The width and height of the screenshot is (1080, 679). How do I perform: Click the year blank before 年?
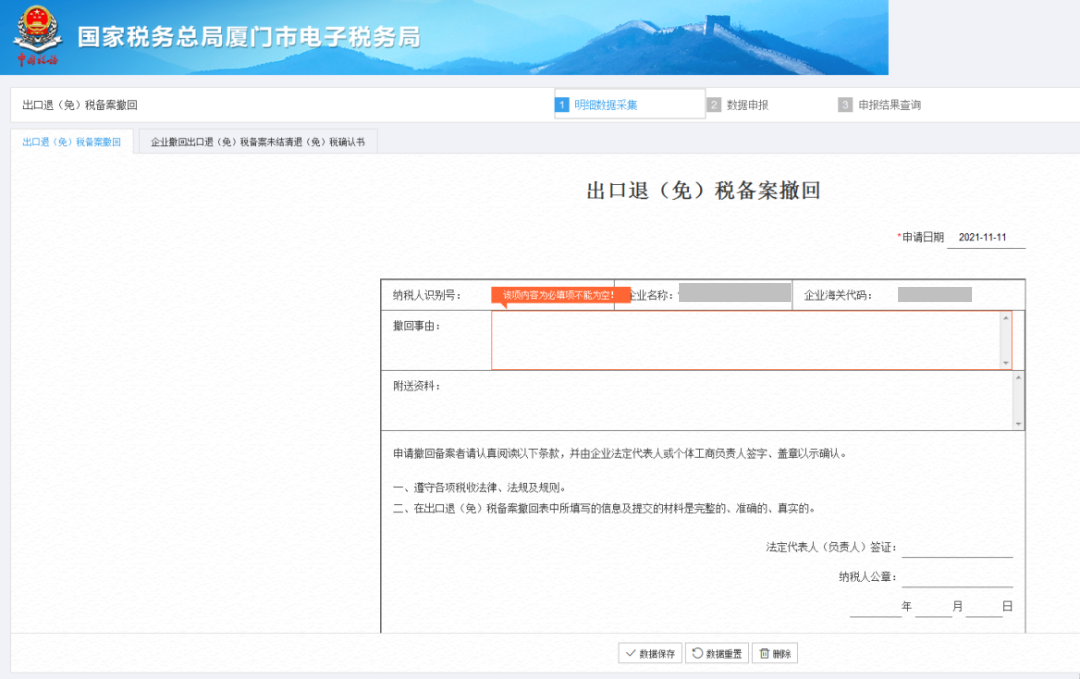[x=875, y=607]
